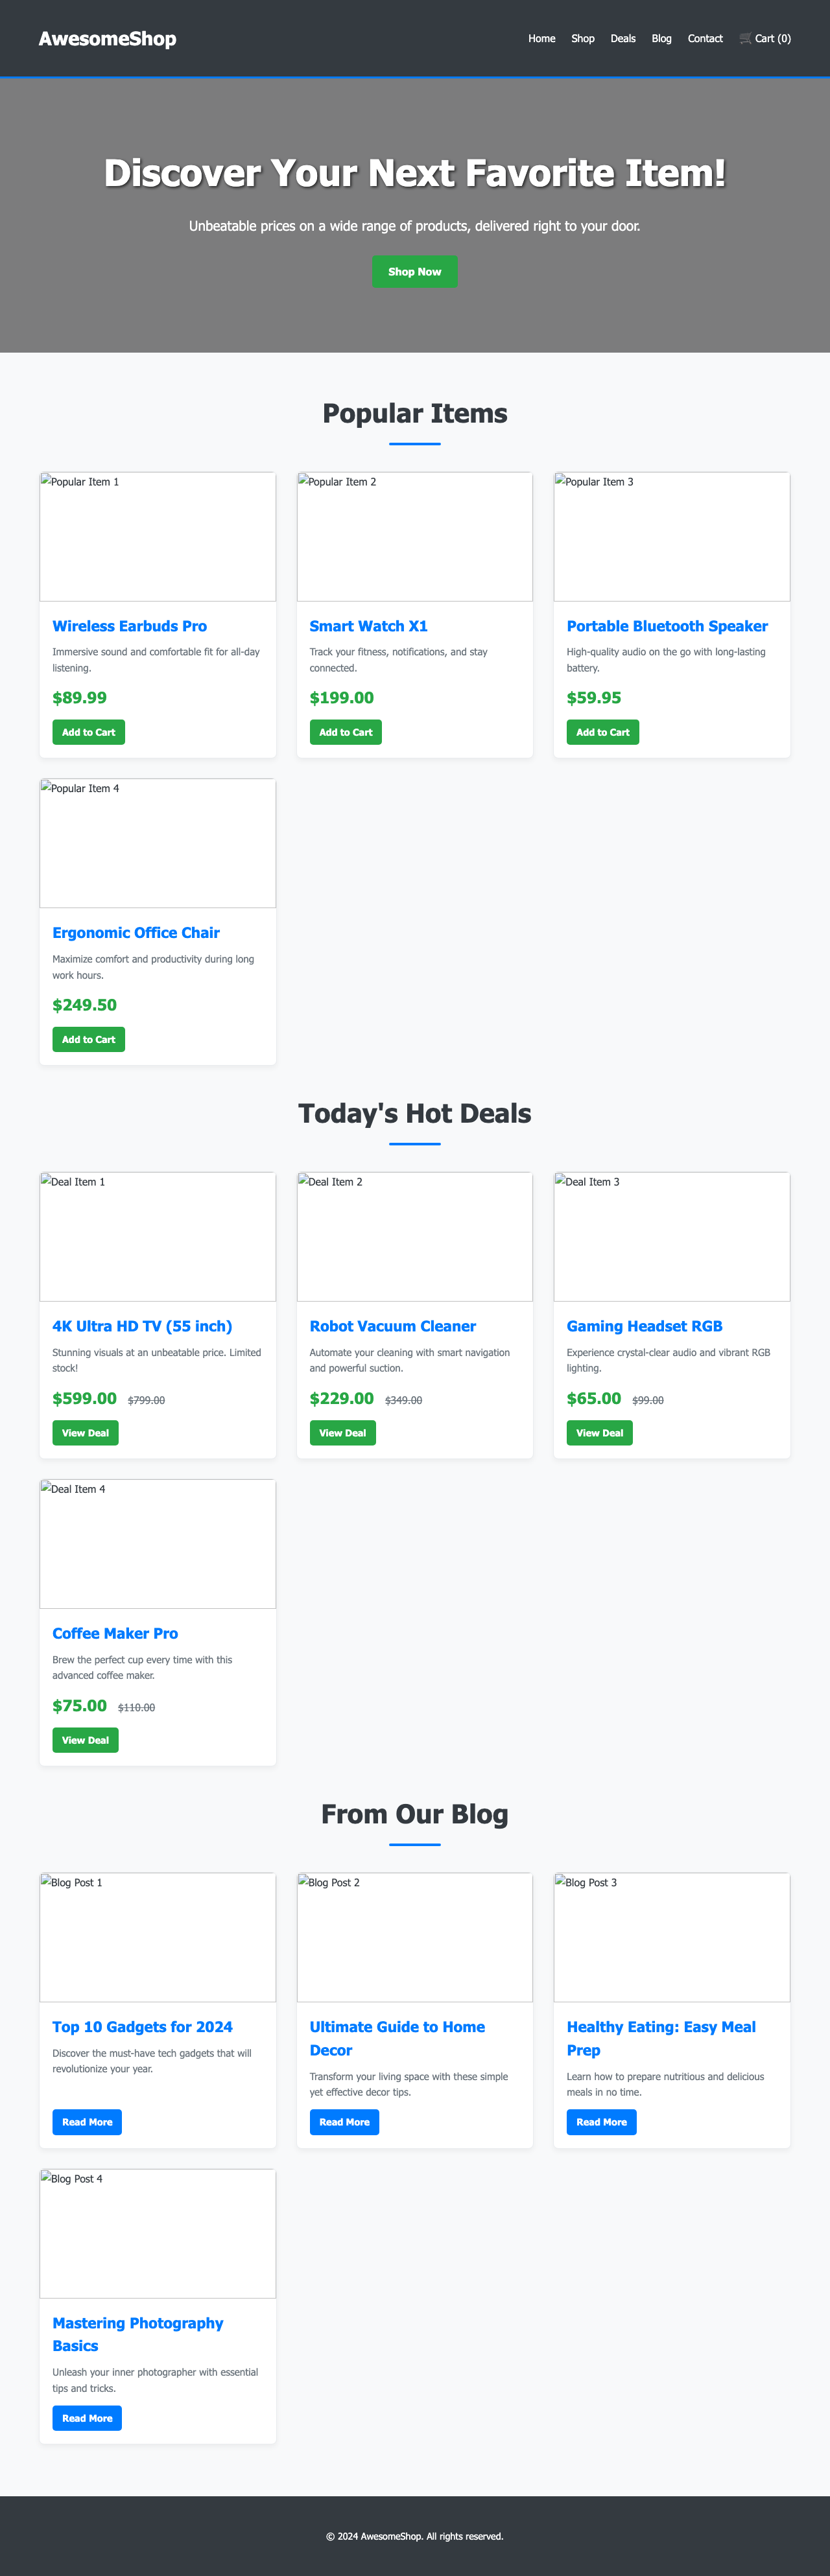Click the Blog Post 1 image placeholder
830x2576 pixels.
tap(157, 1937)
